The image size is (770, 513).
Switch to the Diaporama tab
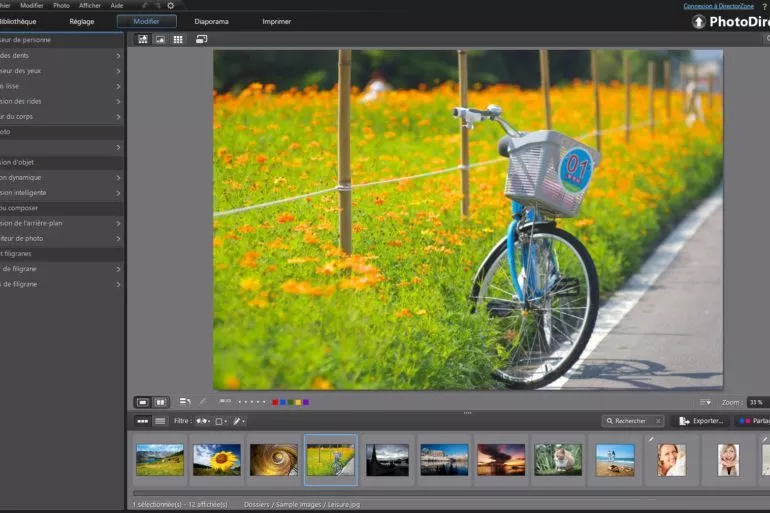tap(211, 22)
